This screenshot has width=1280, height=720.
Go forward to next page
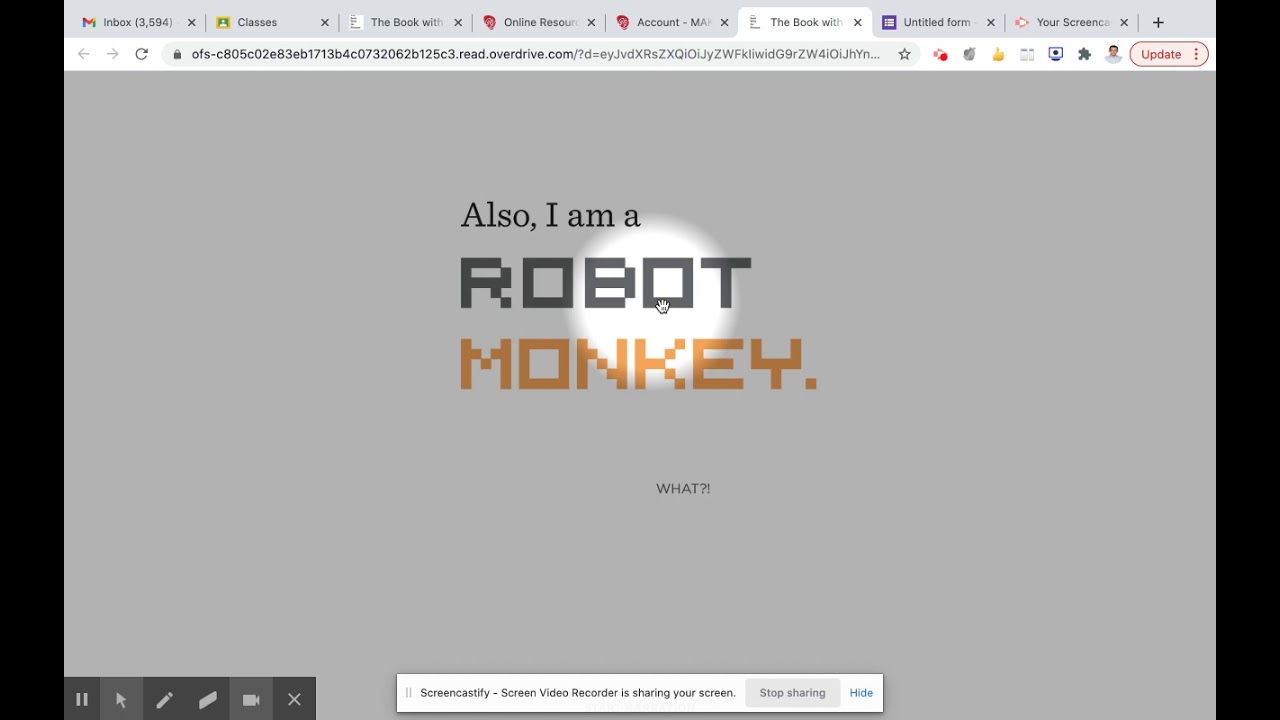click(x=112, y=54)
